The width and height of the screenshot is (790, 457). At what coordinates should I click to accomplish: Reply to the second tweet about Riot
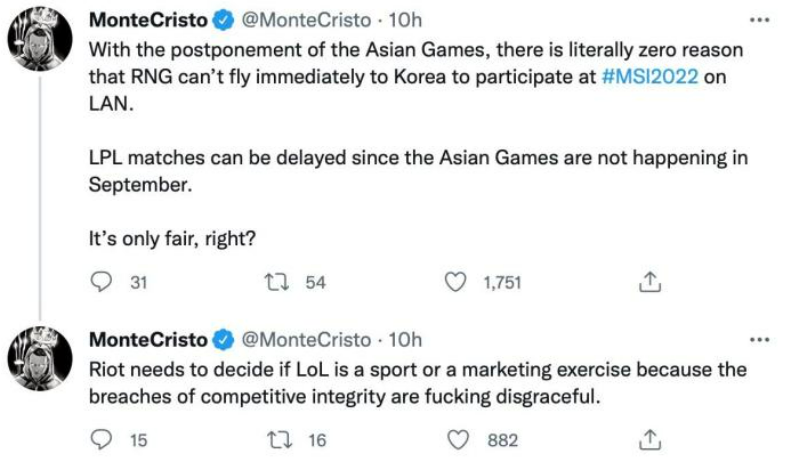[x=100, y=438]
